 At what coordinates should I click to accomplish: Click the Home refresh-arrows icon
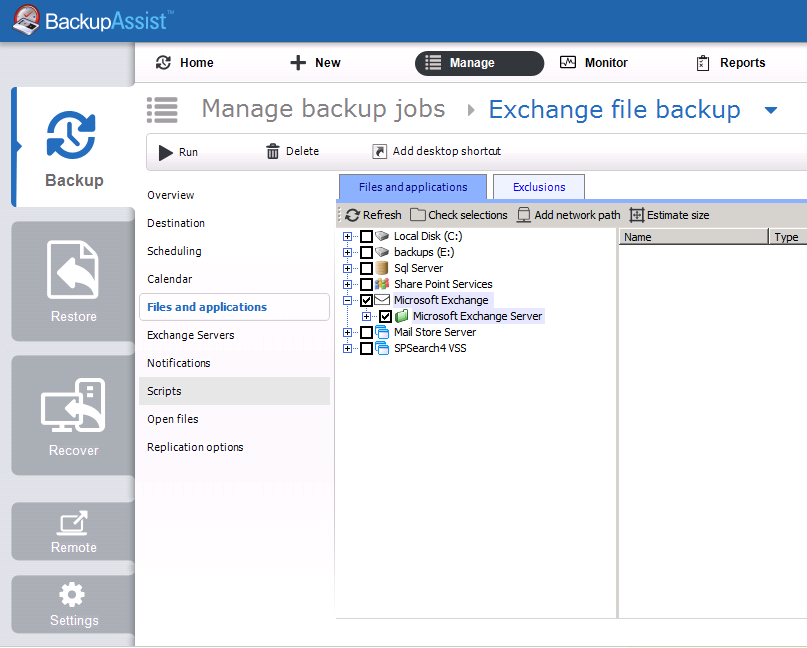pyautogui.click(x=163, y=63)
